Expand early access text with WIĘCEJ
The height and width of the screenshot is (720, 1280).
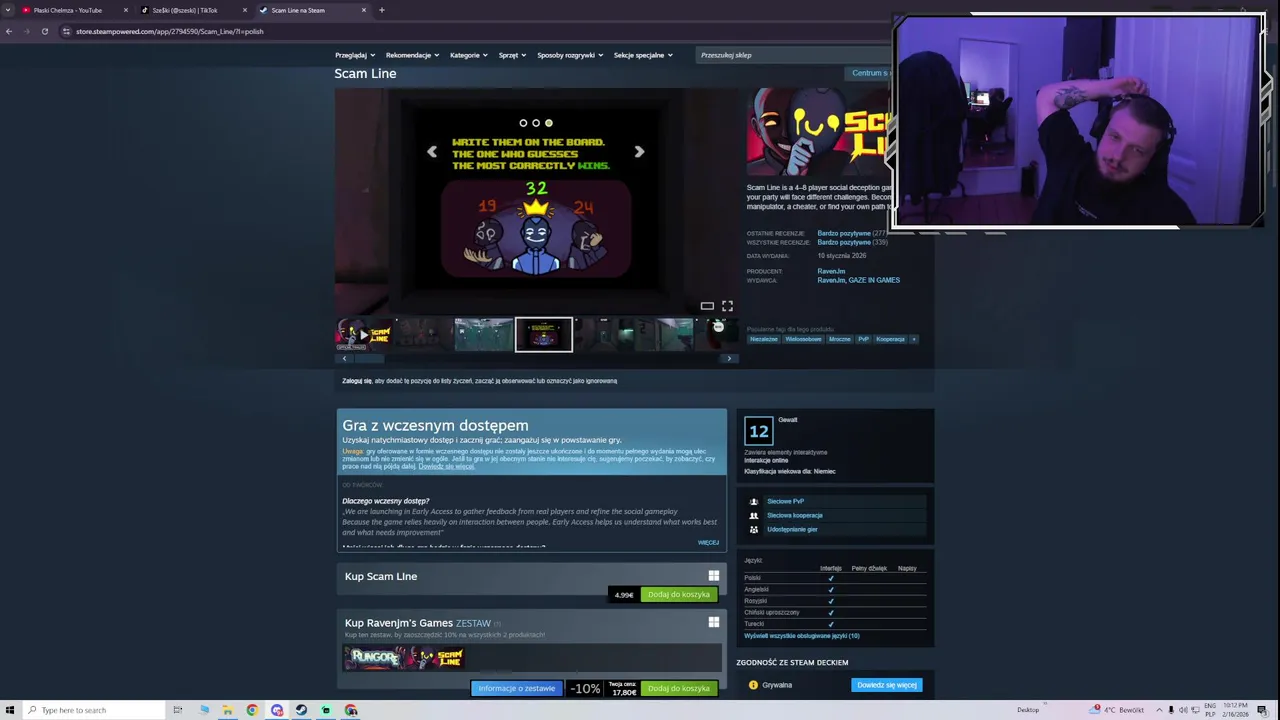coord(708,542)
